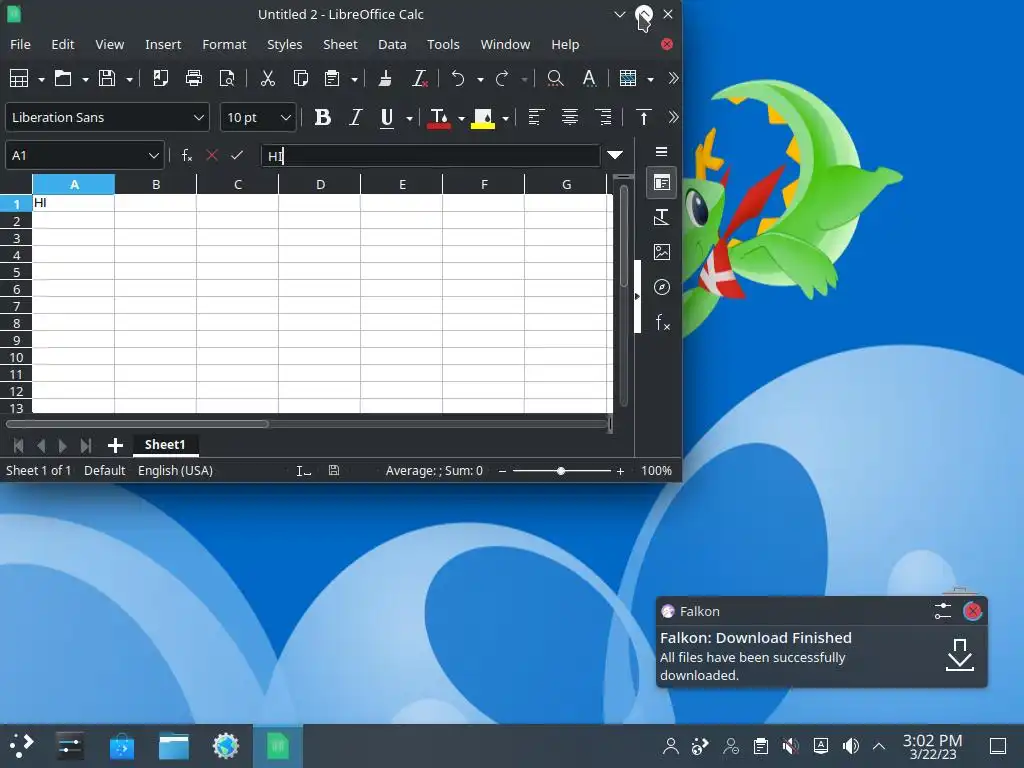
Task: Open the Function Wizard fx icon
Action: point(187,155)
